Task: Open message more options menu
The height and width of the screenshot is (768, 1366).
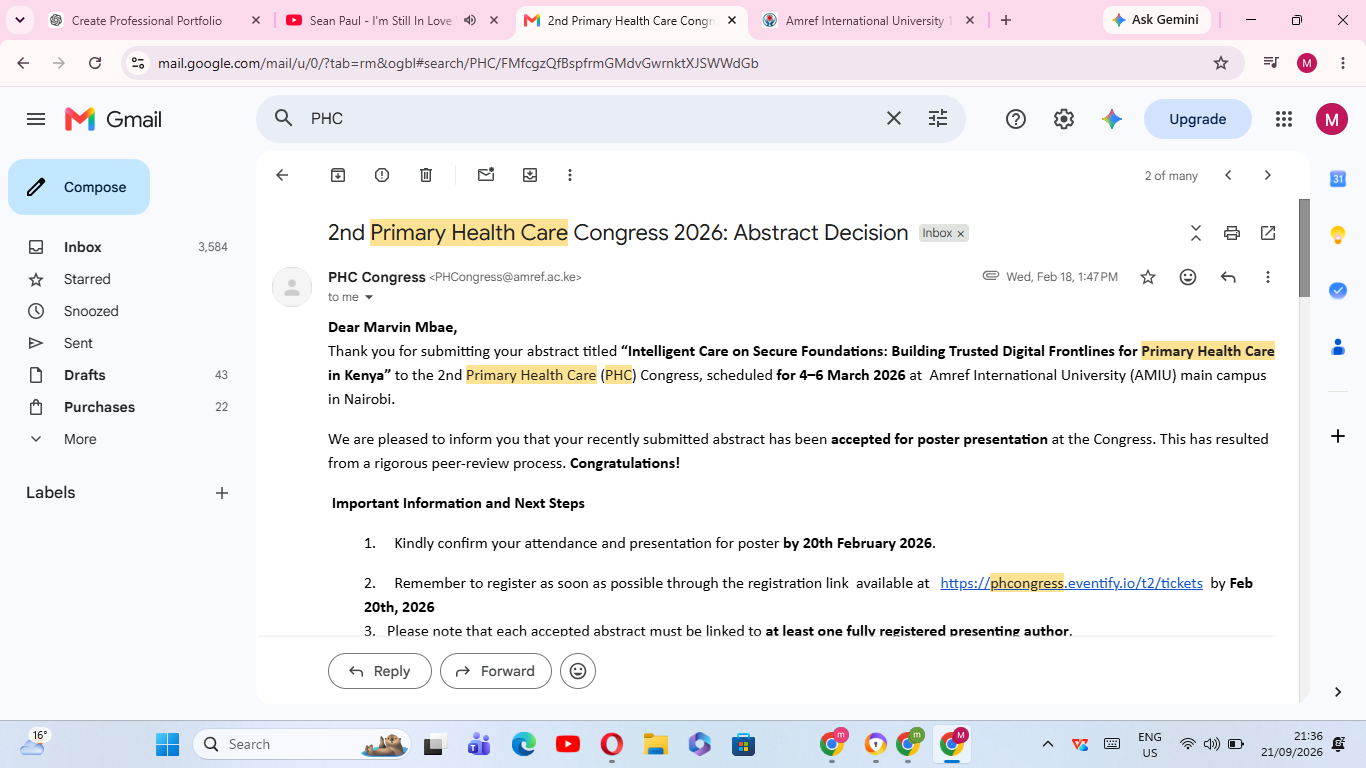Action: pyautogui.click(x=1268, y=277)
